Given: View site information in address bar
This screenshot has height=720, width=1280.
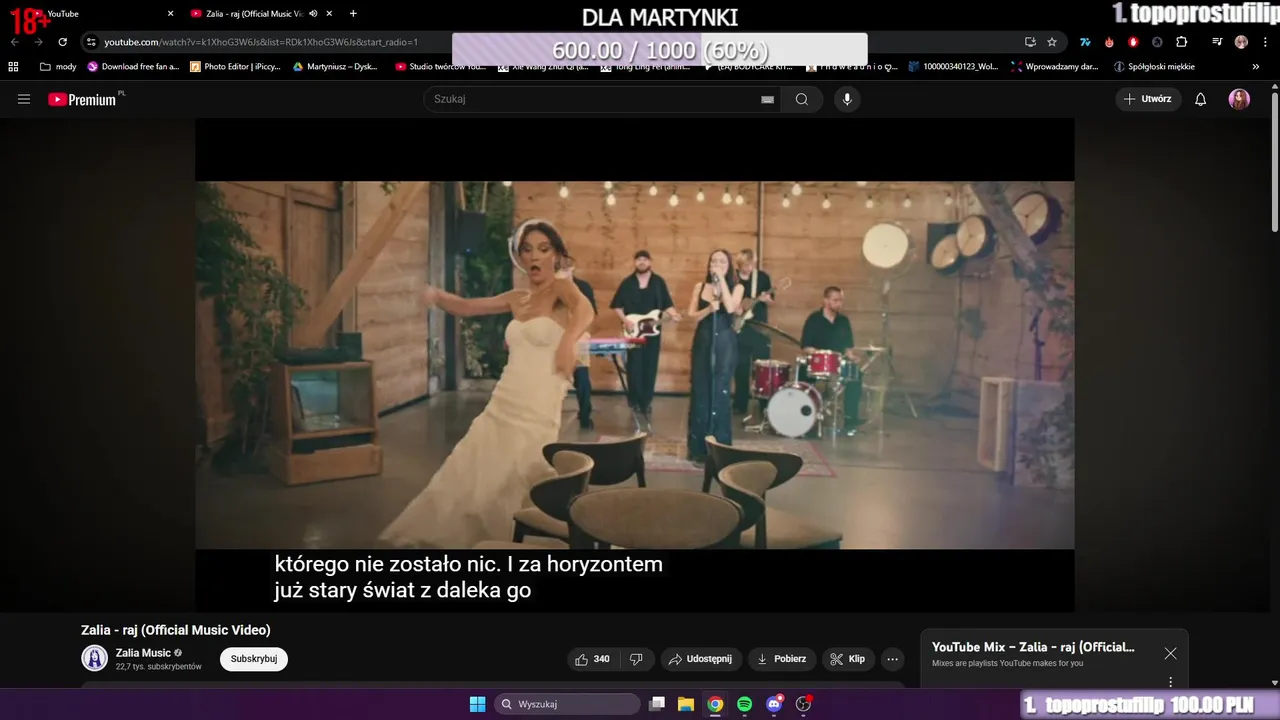Looking at the screenshot, I should [x=91, y=42].
